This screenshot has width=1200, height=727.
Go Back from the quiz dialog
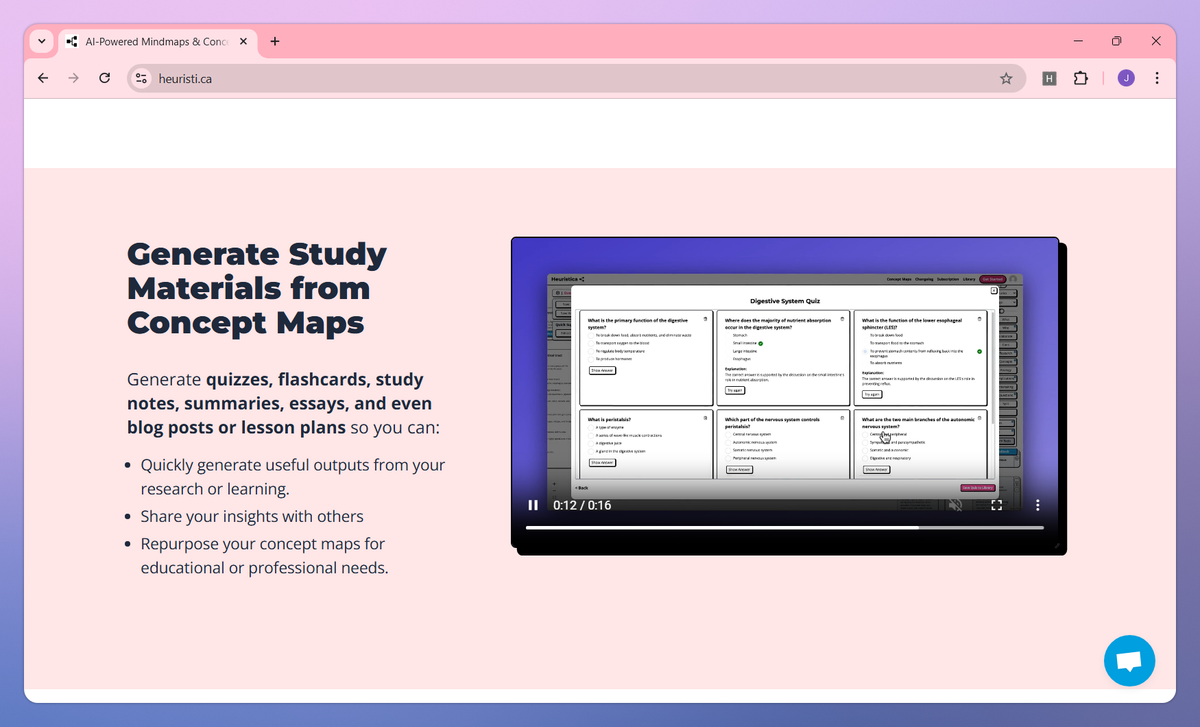click(582, 488)
